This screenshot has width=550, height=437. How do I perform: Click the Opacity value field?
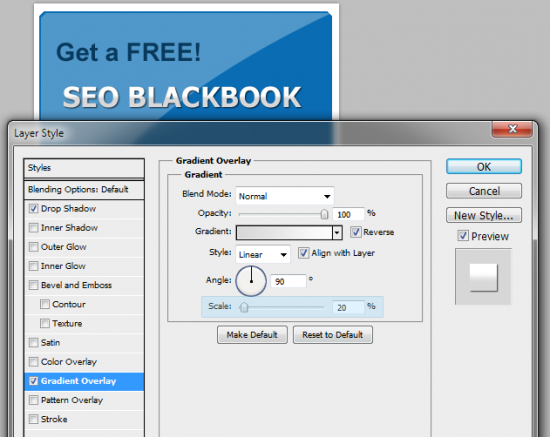point(349,214)
